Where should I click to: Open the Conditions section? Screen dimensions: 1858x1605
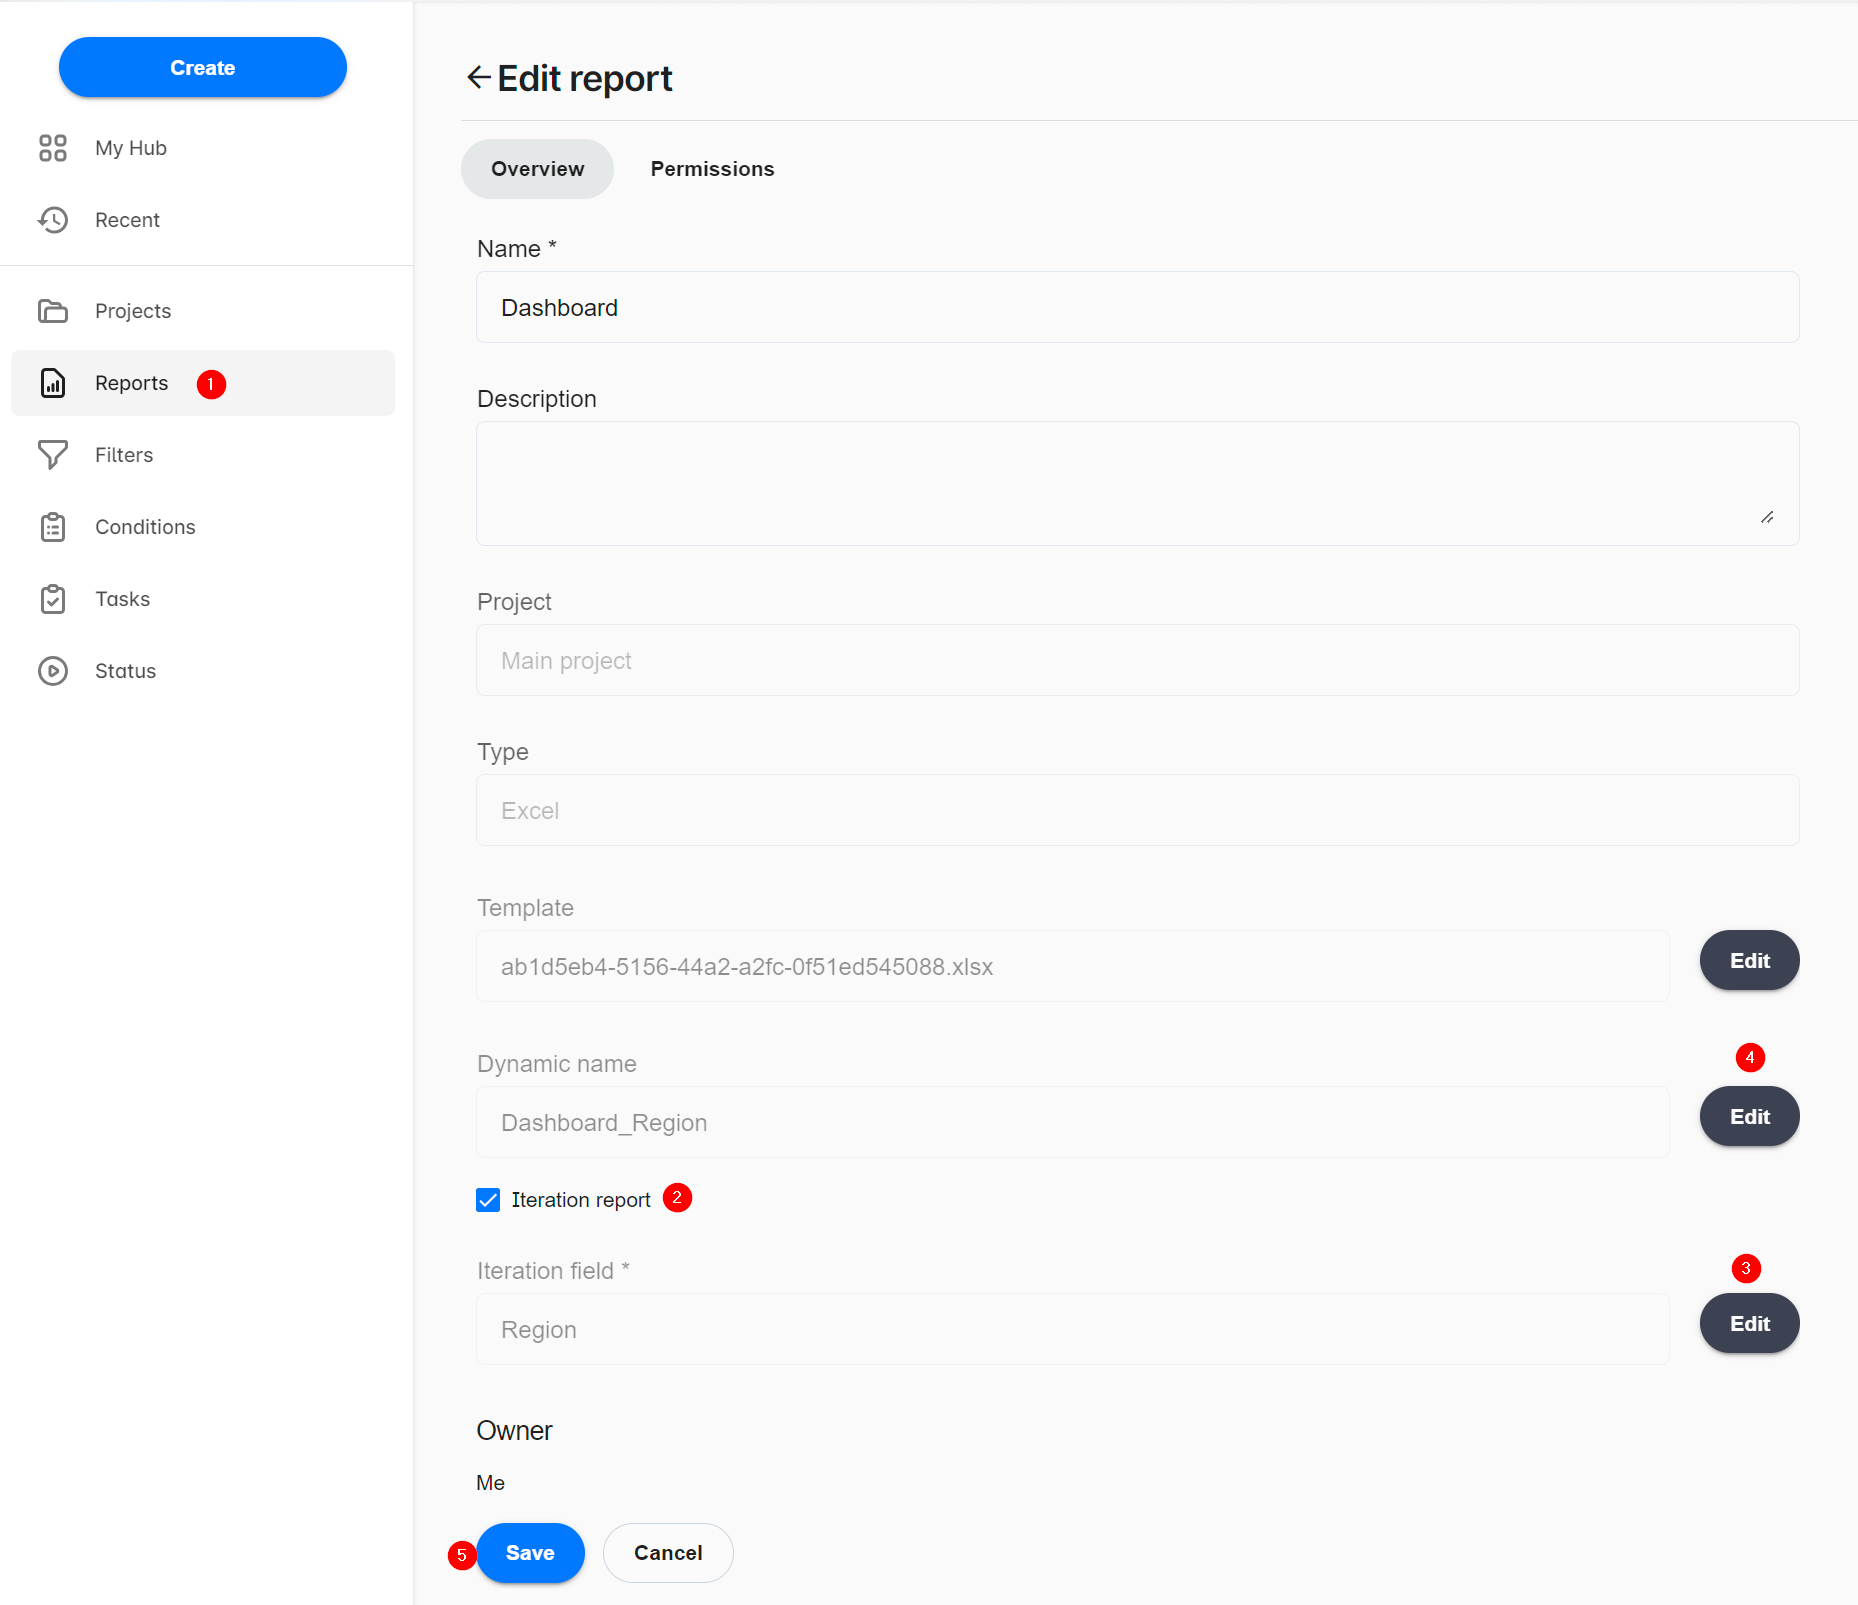click(145, 527)
